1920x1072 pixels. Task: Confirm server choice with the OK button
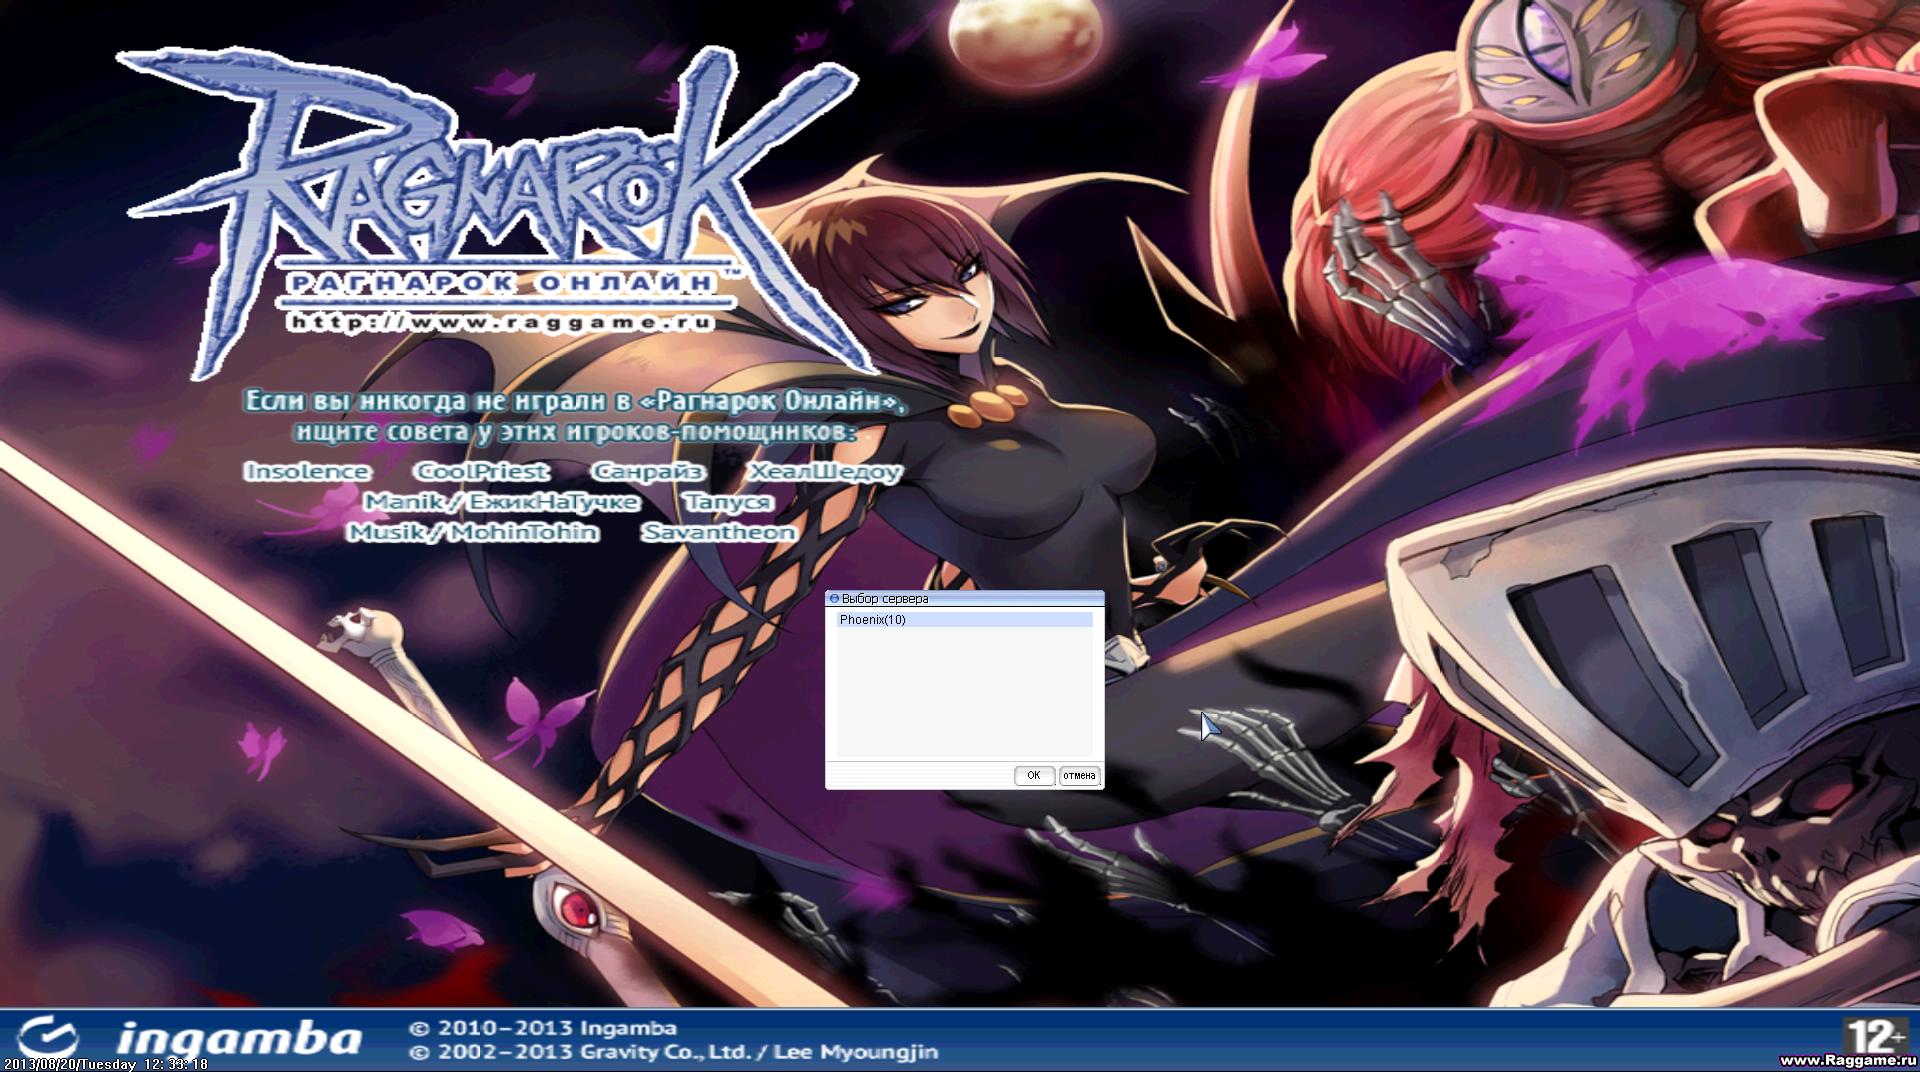click(1034, 776)
